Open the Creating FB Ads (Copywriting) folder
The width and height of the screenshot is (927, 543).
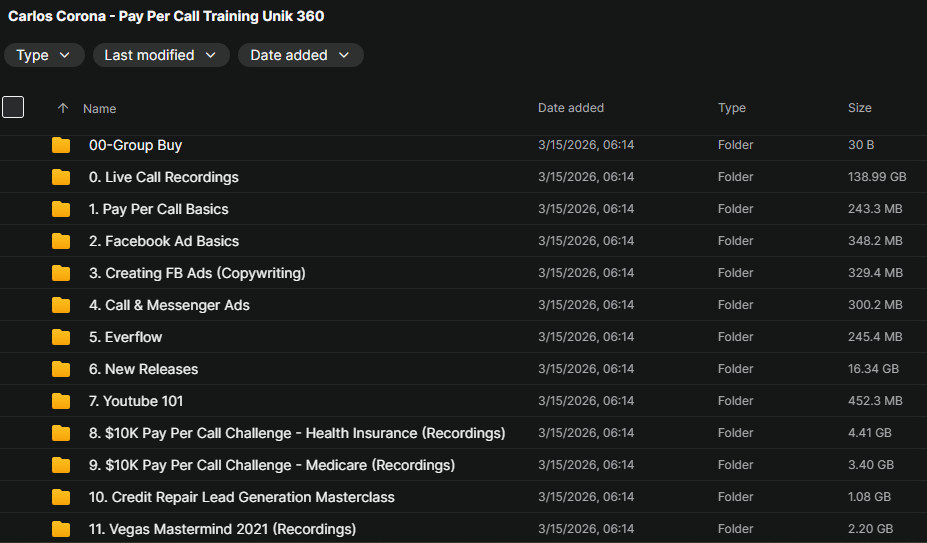[x=197, y=273]
